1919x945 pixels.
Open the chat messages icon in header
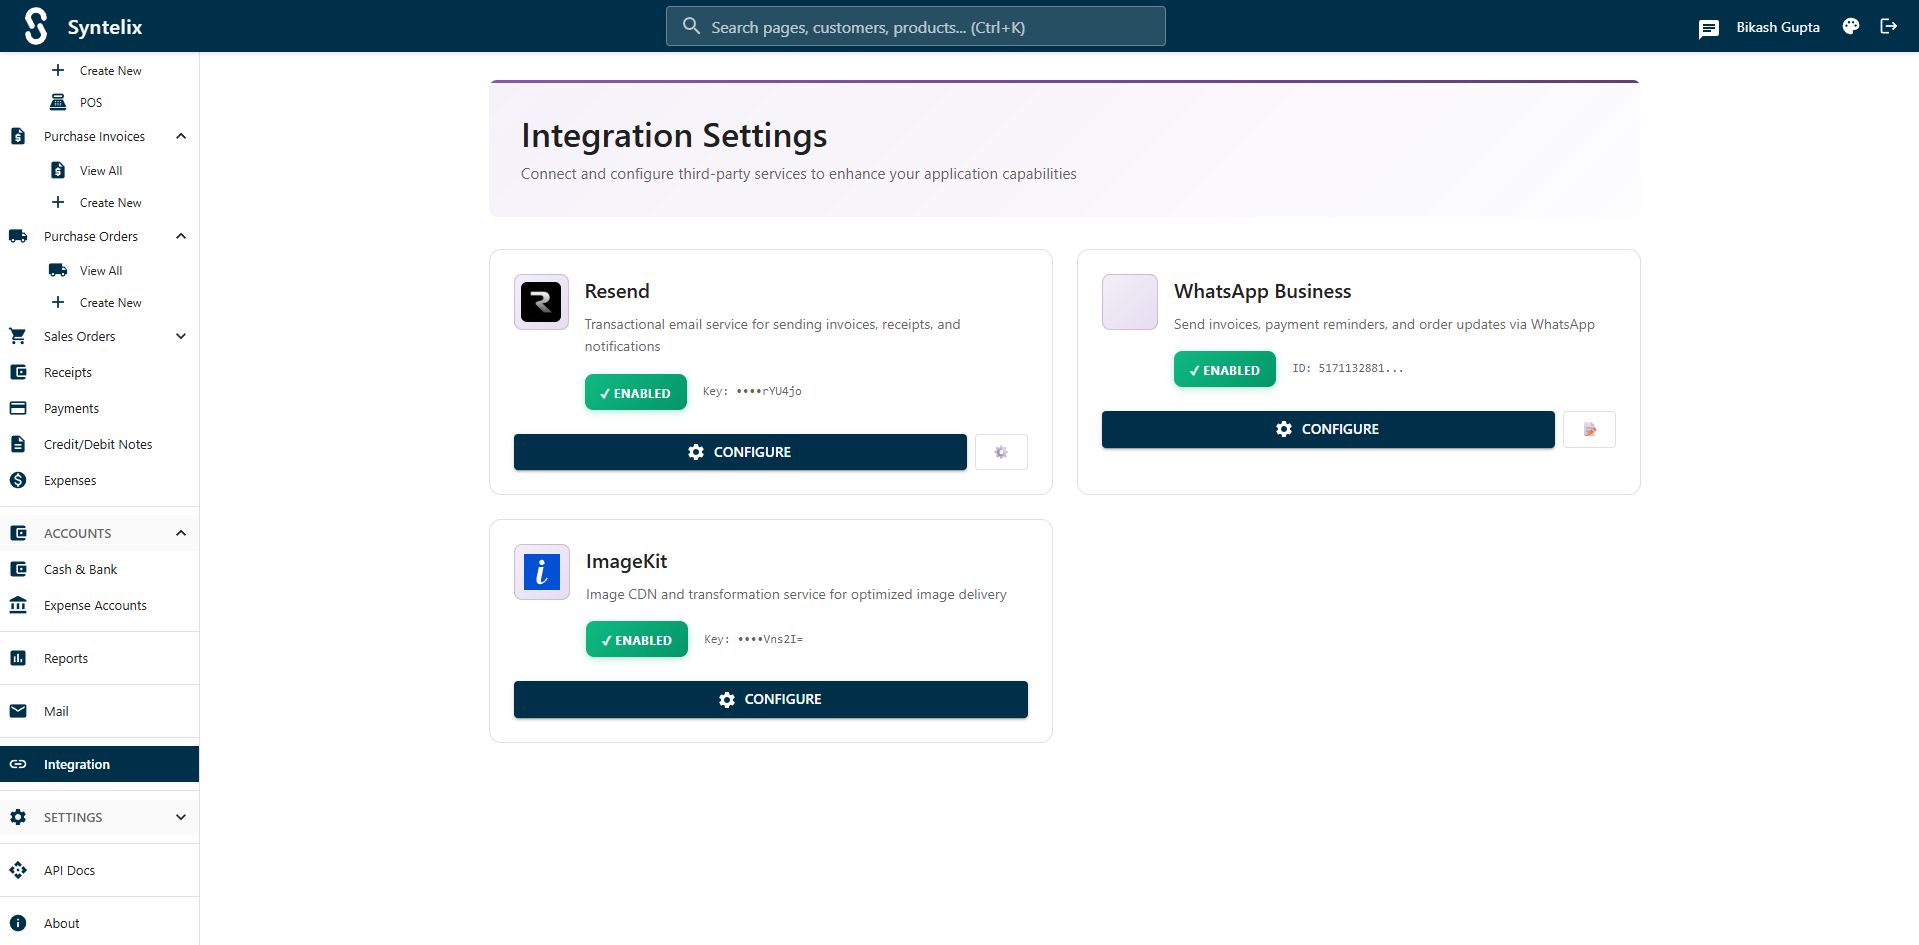[1708, 28]
